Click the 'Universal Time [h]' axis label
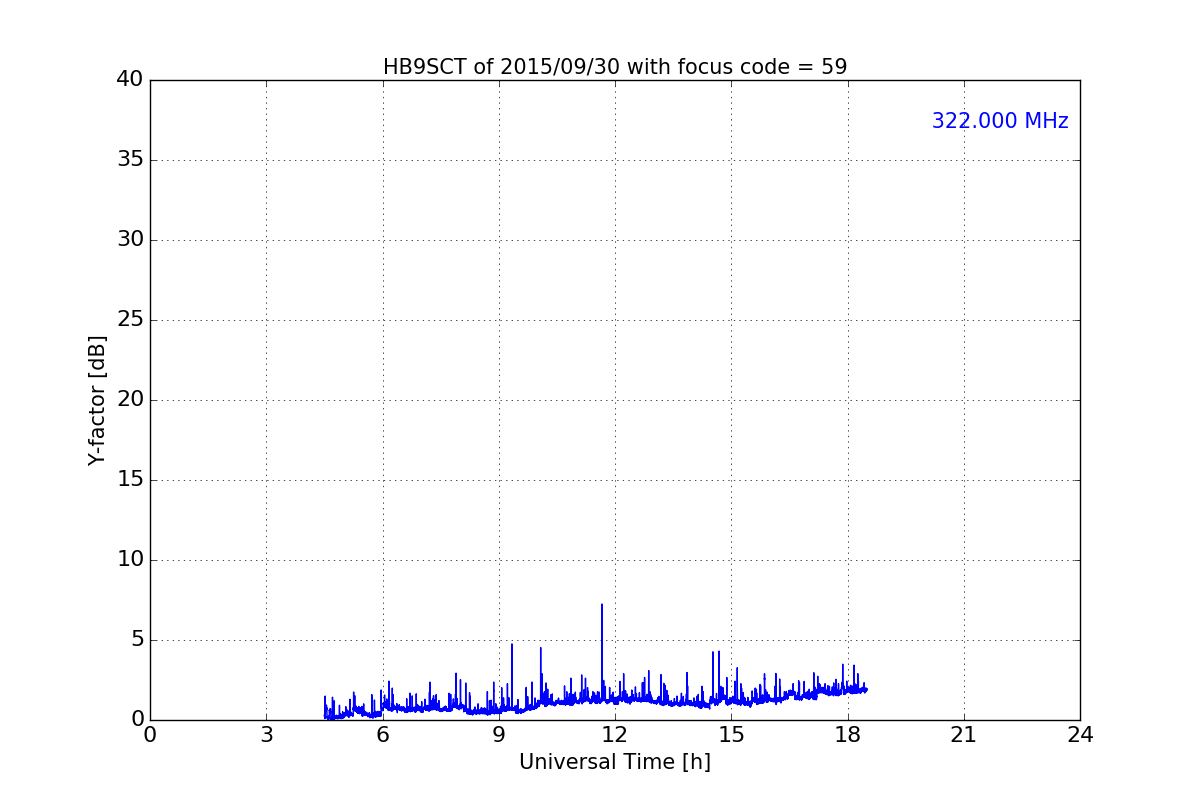The image size is (1200, 800). pyautogui.click(x=615, y=762)
